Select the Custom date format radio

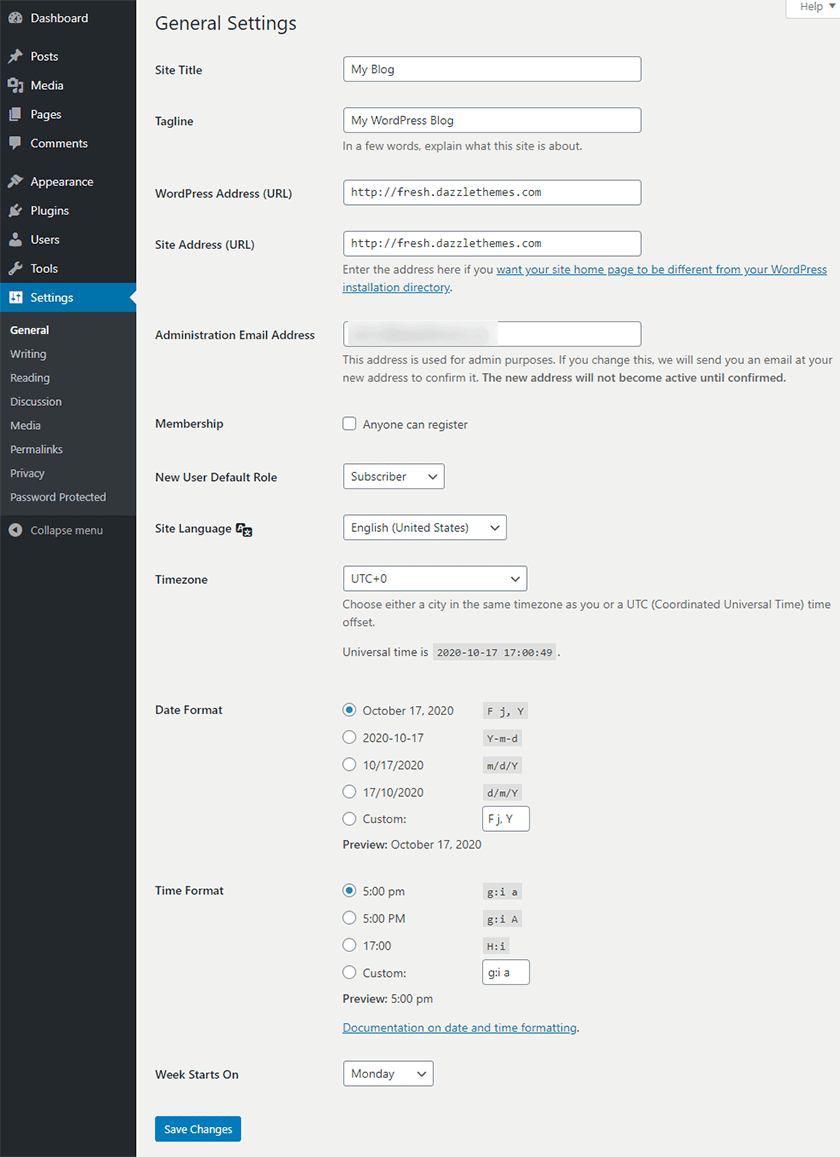coord(349,818)
